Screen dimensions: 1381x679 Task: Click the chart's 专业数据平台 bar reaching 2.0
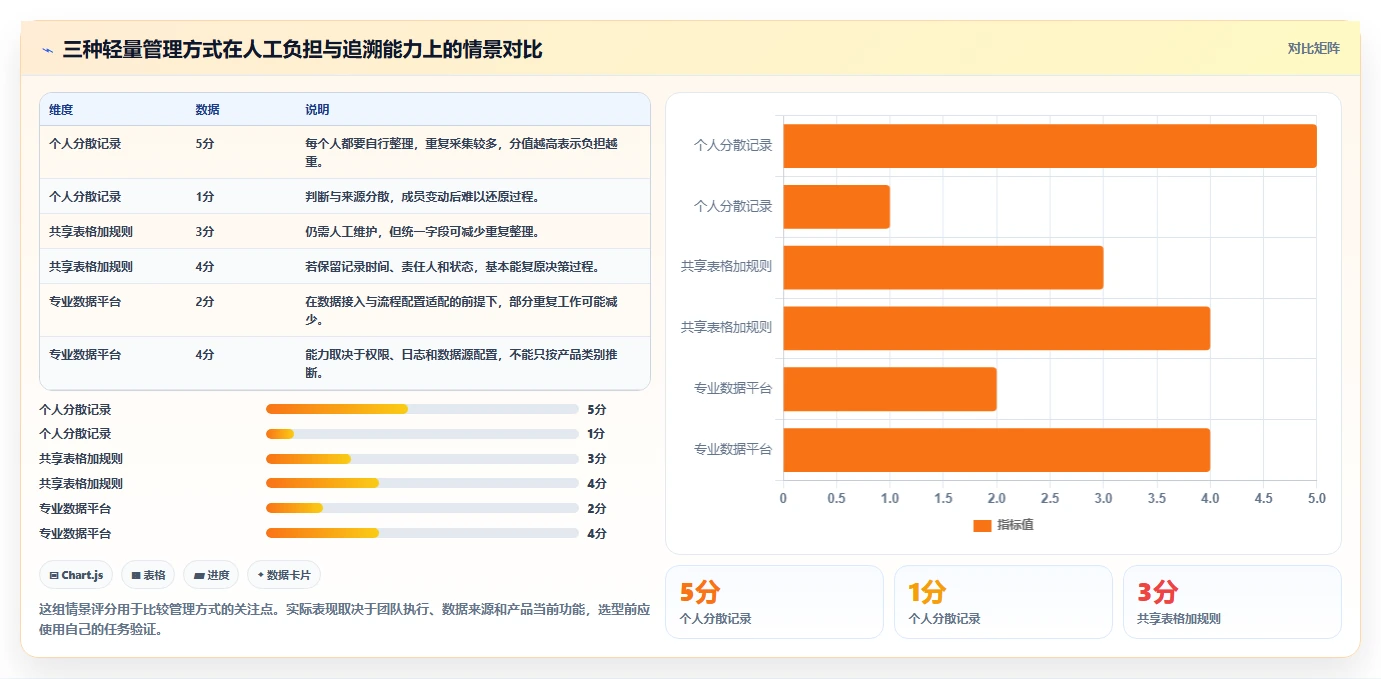(x=890, y=389)
